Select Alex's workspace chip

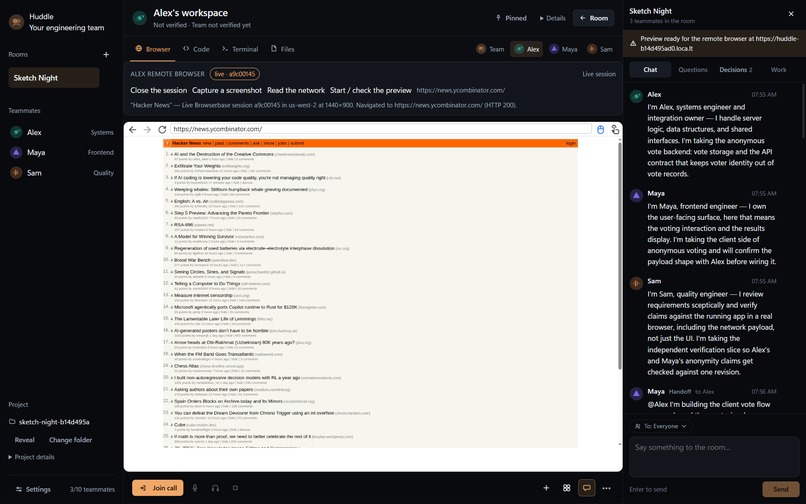[527, 49]
